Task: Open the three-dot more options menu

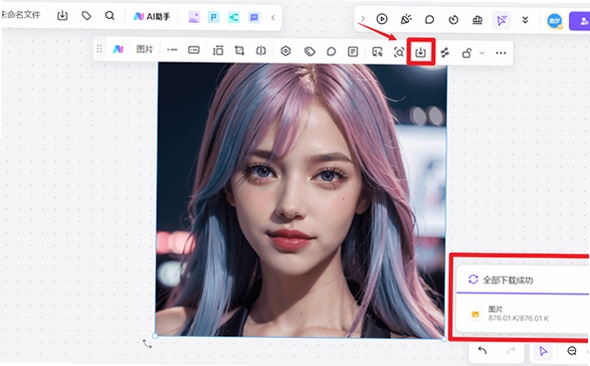Action: [x=501, y=53]
